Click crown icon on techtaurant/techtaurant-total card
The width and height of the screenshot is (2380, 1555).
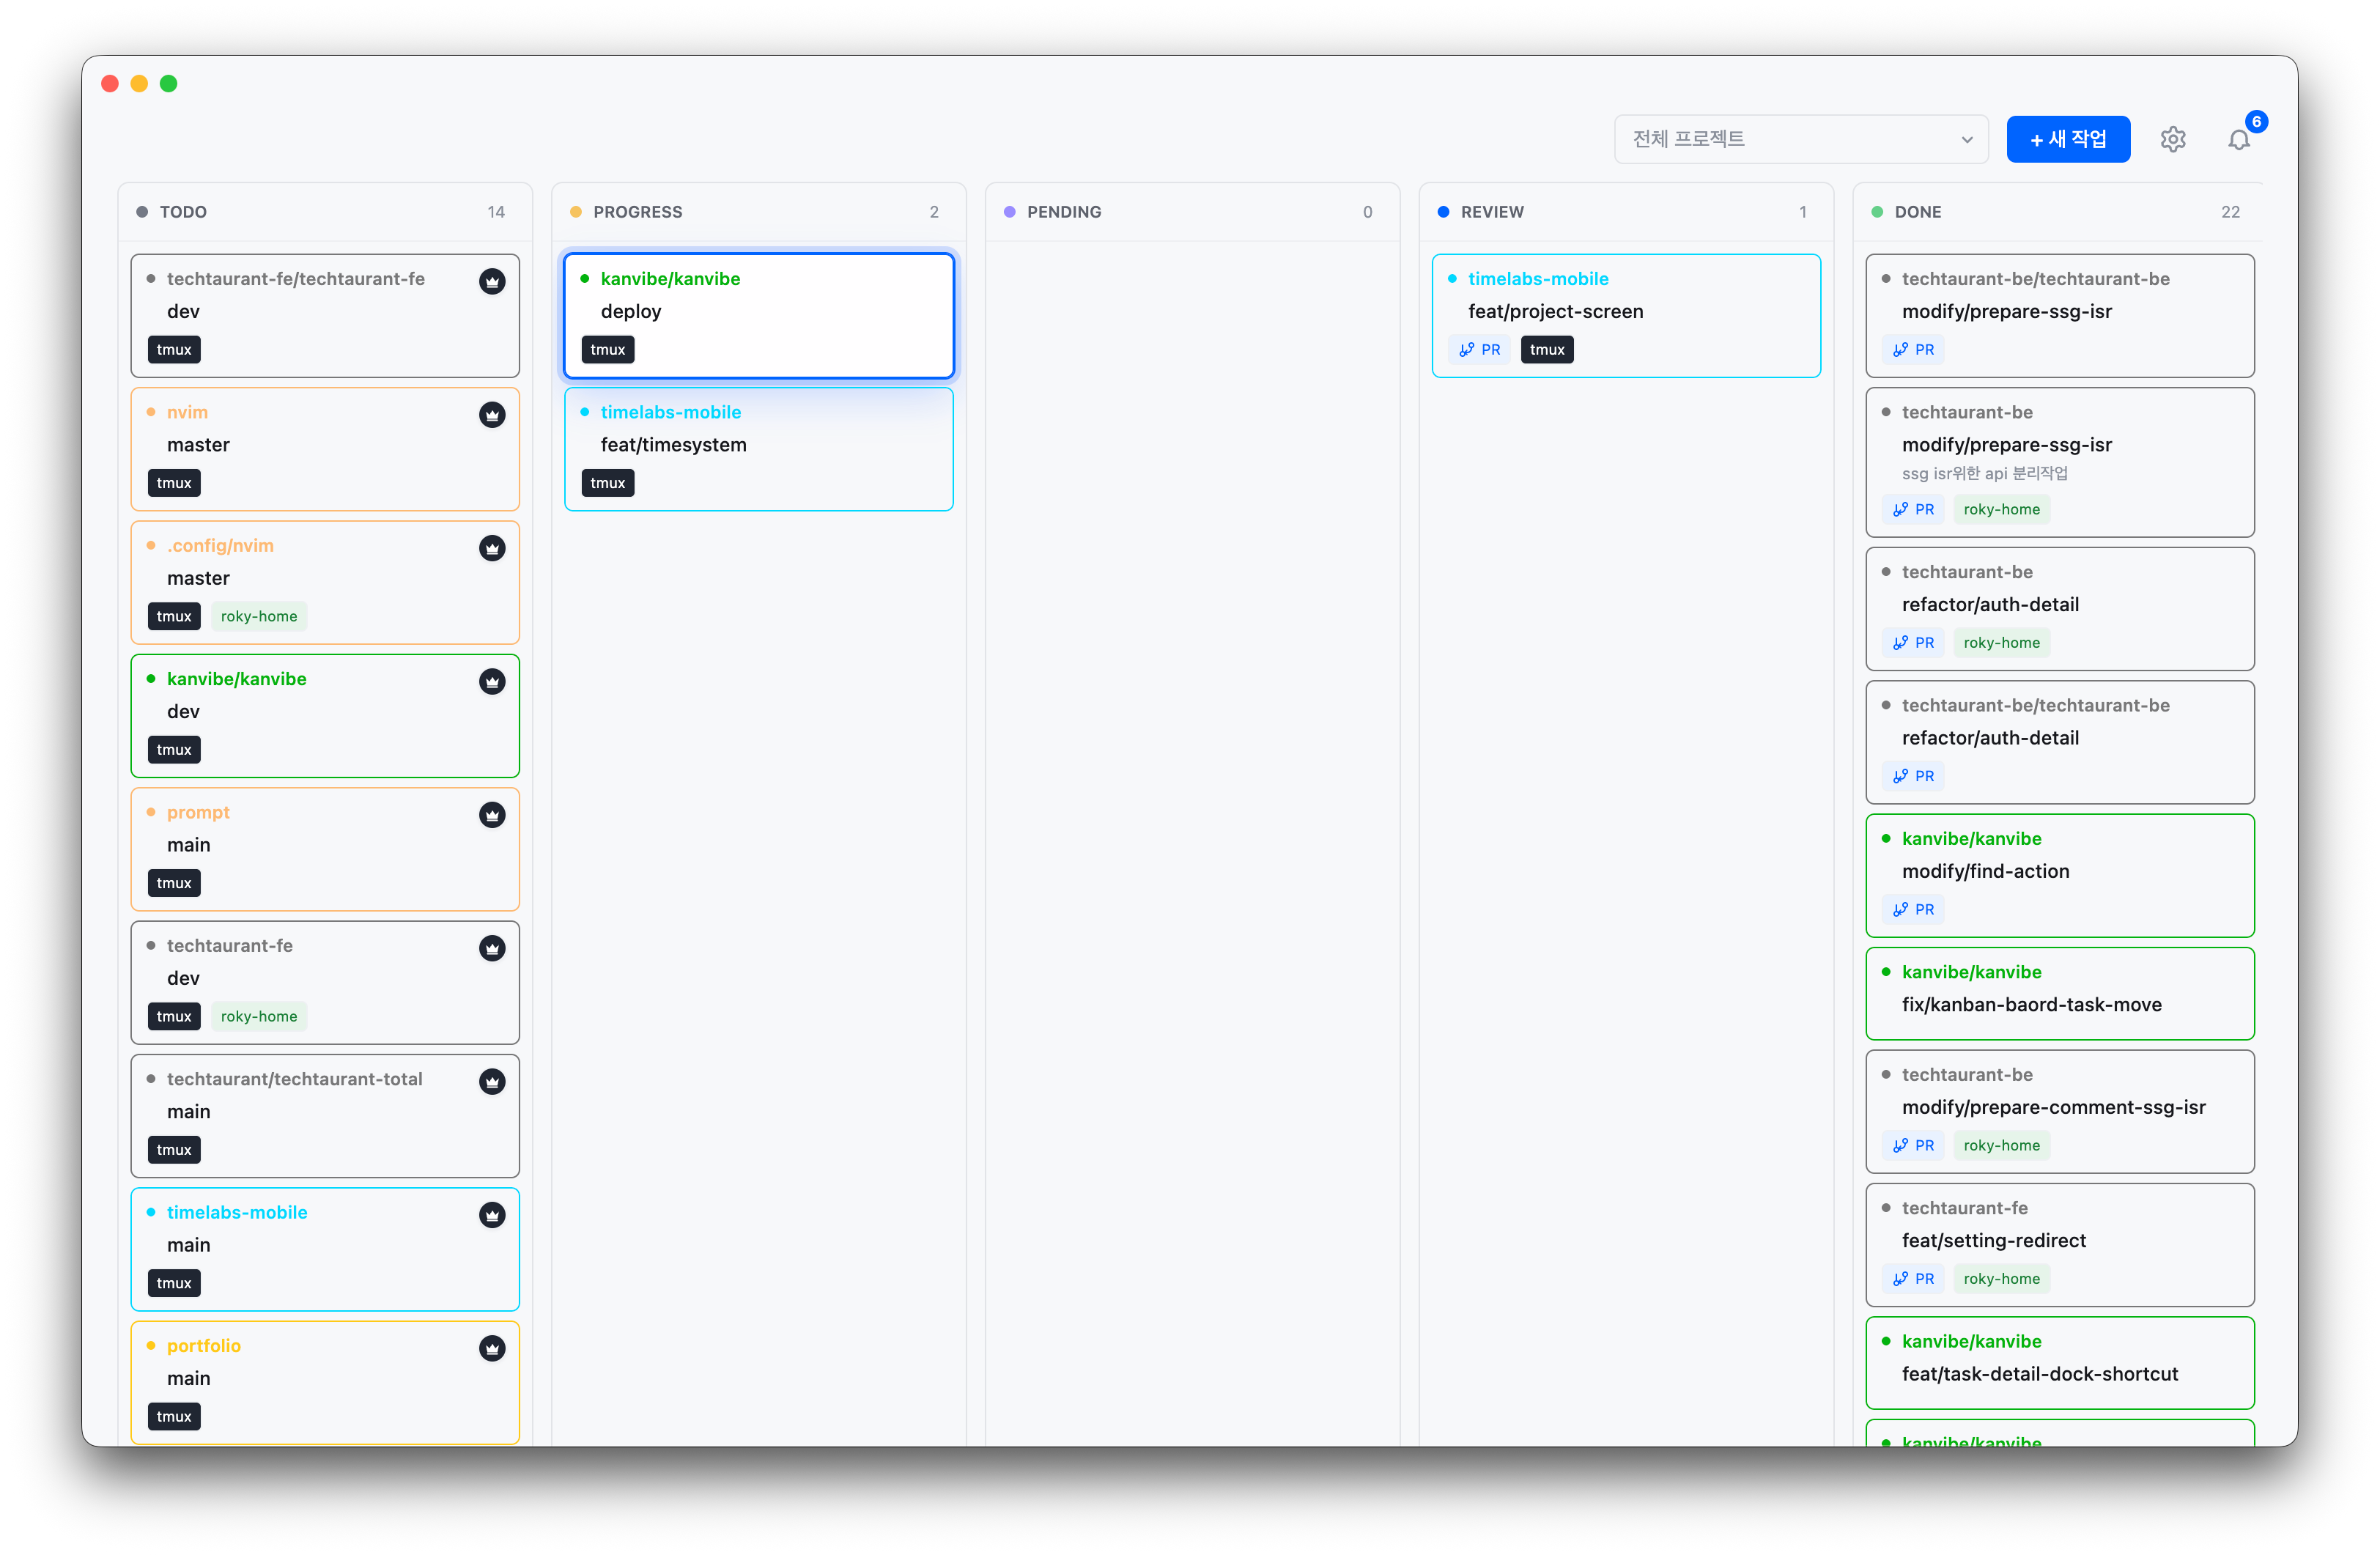click(x=492, y=1081)
